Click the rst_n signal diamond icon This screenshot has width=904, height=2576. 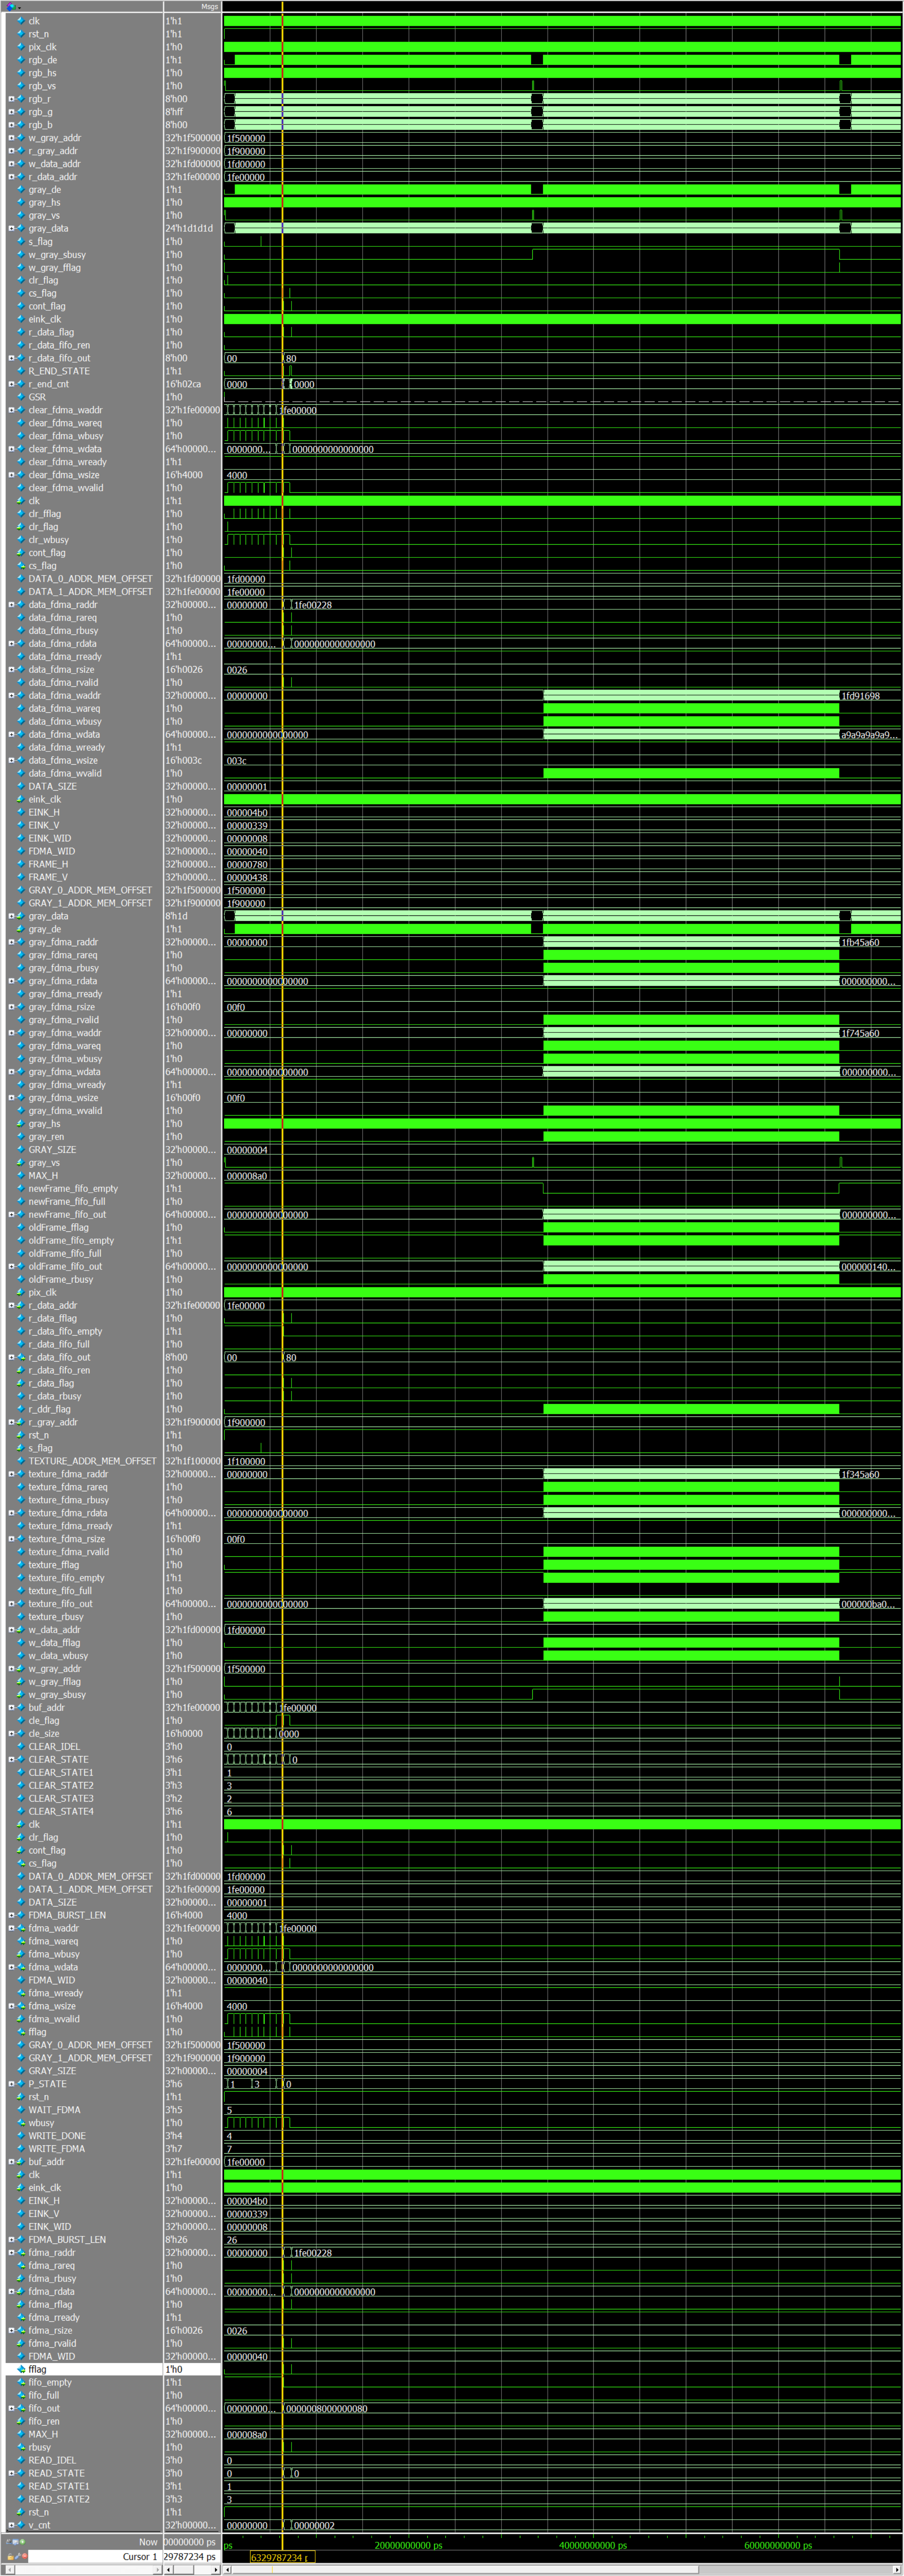tap(21, 34)
